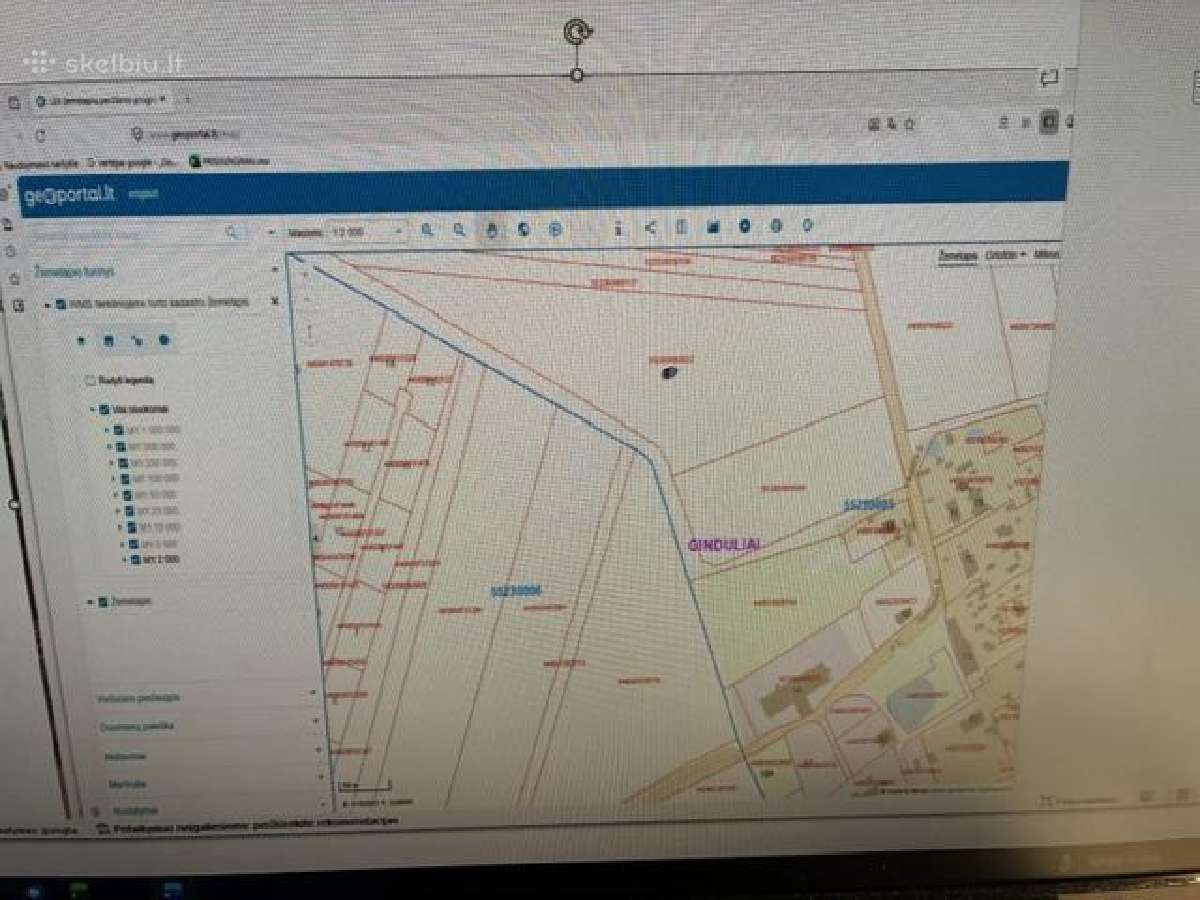Select the Mišrus basemap tab
Image resolution: width=1200 pixels, height=900 pixels.
tap(1046, 254)
